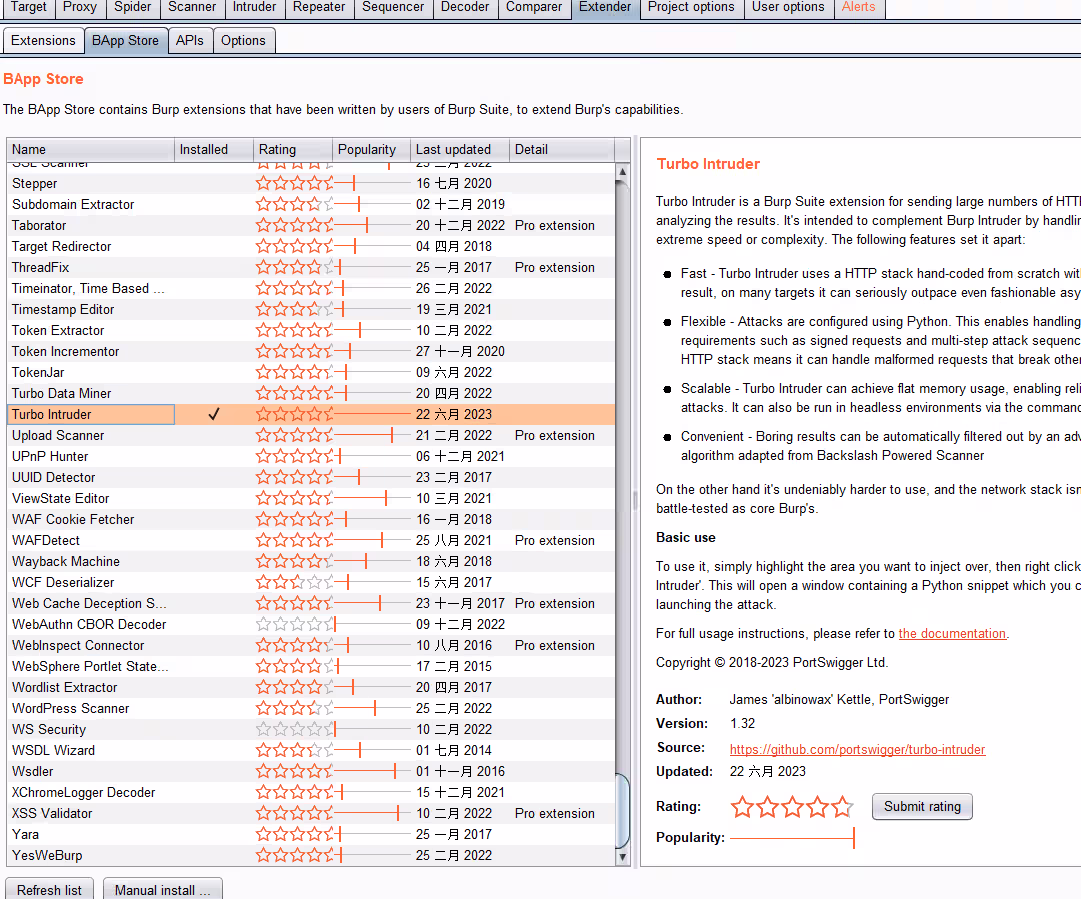Go to the Project options tab
The height and width of the screenshot is (899, 1081).
[691, 7]
